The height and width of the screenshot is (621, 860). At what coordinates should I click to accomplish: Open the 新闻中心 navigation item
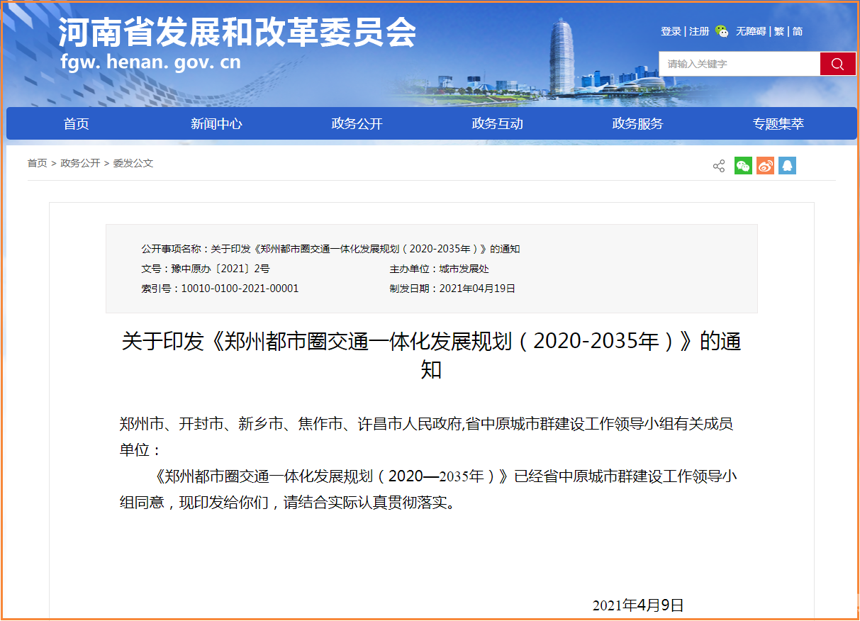216,123
